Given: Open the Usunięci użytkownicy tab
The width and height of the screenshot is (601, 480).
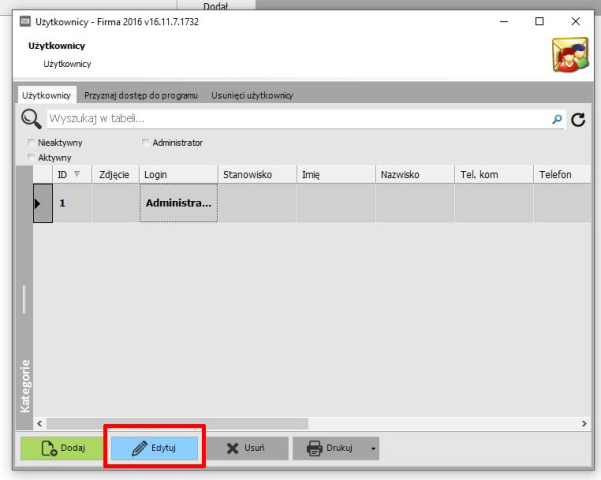Looking at the screenshot, I should point(252,95).
